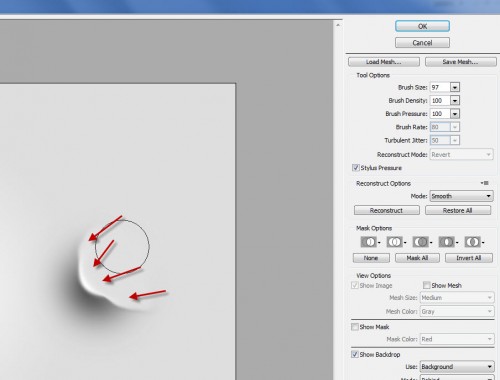Disable the Show Backdrop checkbox
The height and width of the screenshot is (380, 500).
[355, 354]
